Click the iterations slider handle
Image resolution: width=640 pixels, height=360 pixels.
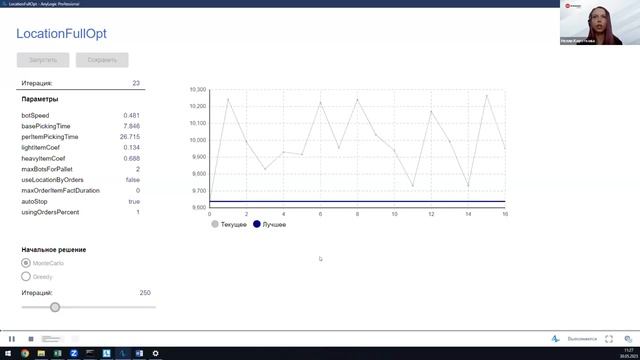(55, 307)
